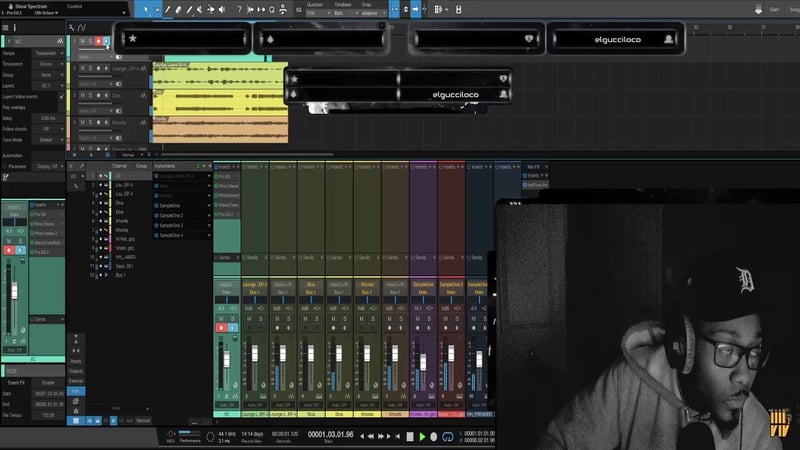Image resolution: width=800 pixels, height=450 pixels.
Task: Select the Mute tool in the toolbar
Action: point(199,9)
